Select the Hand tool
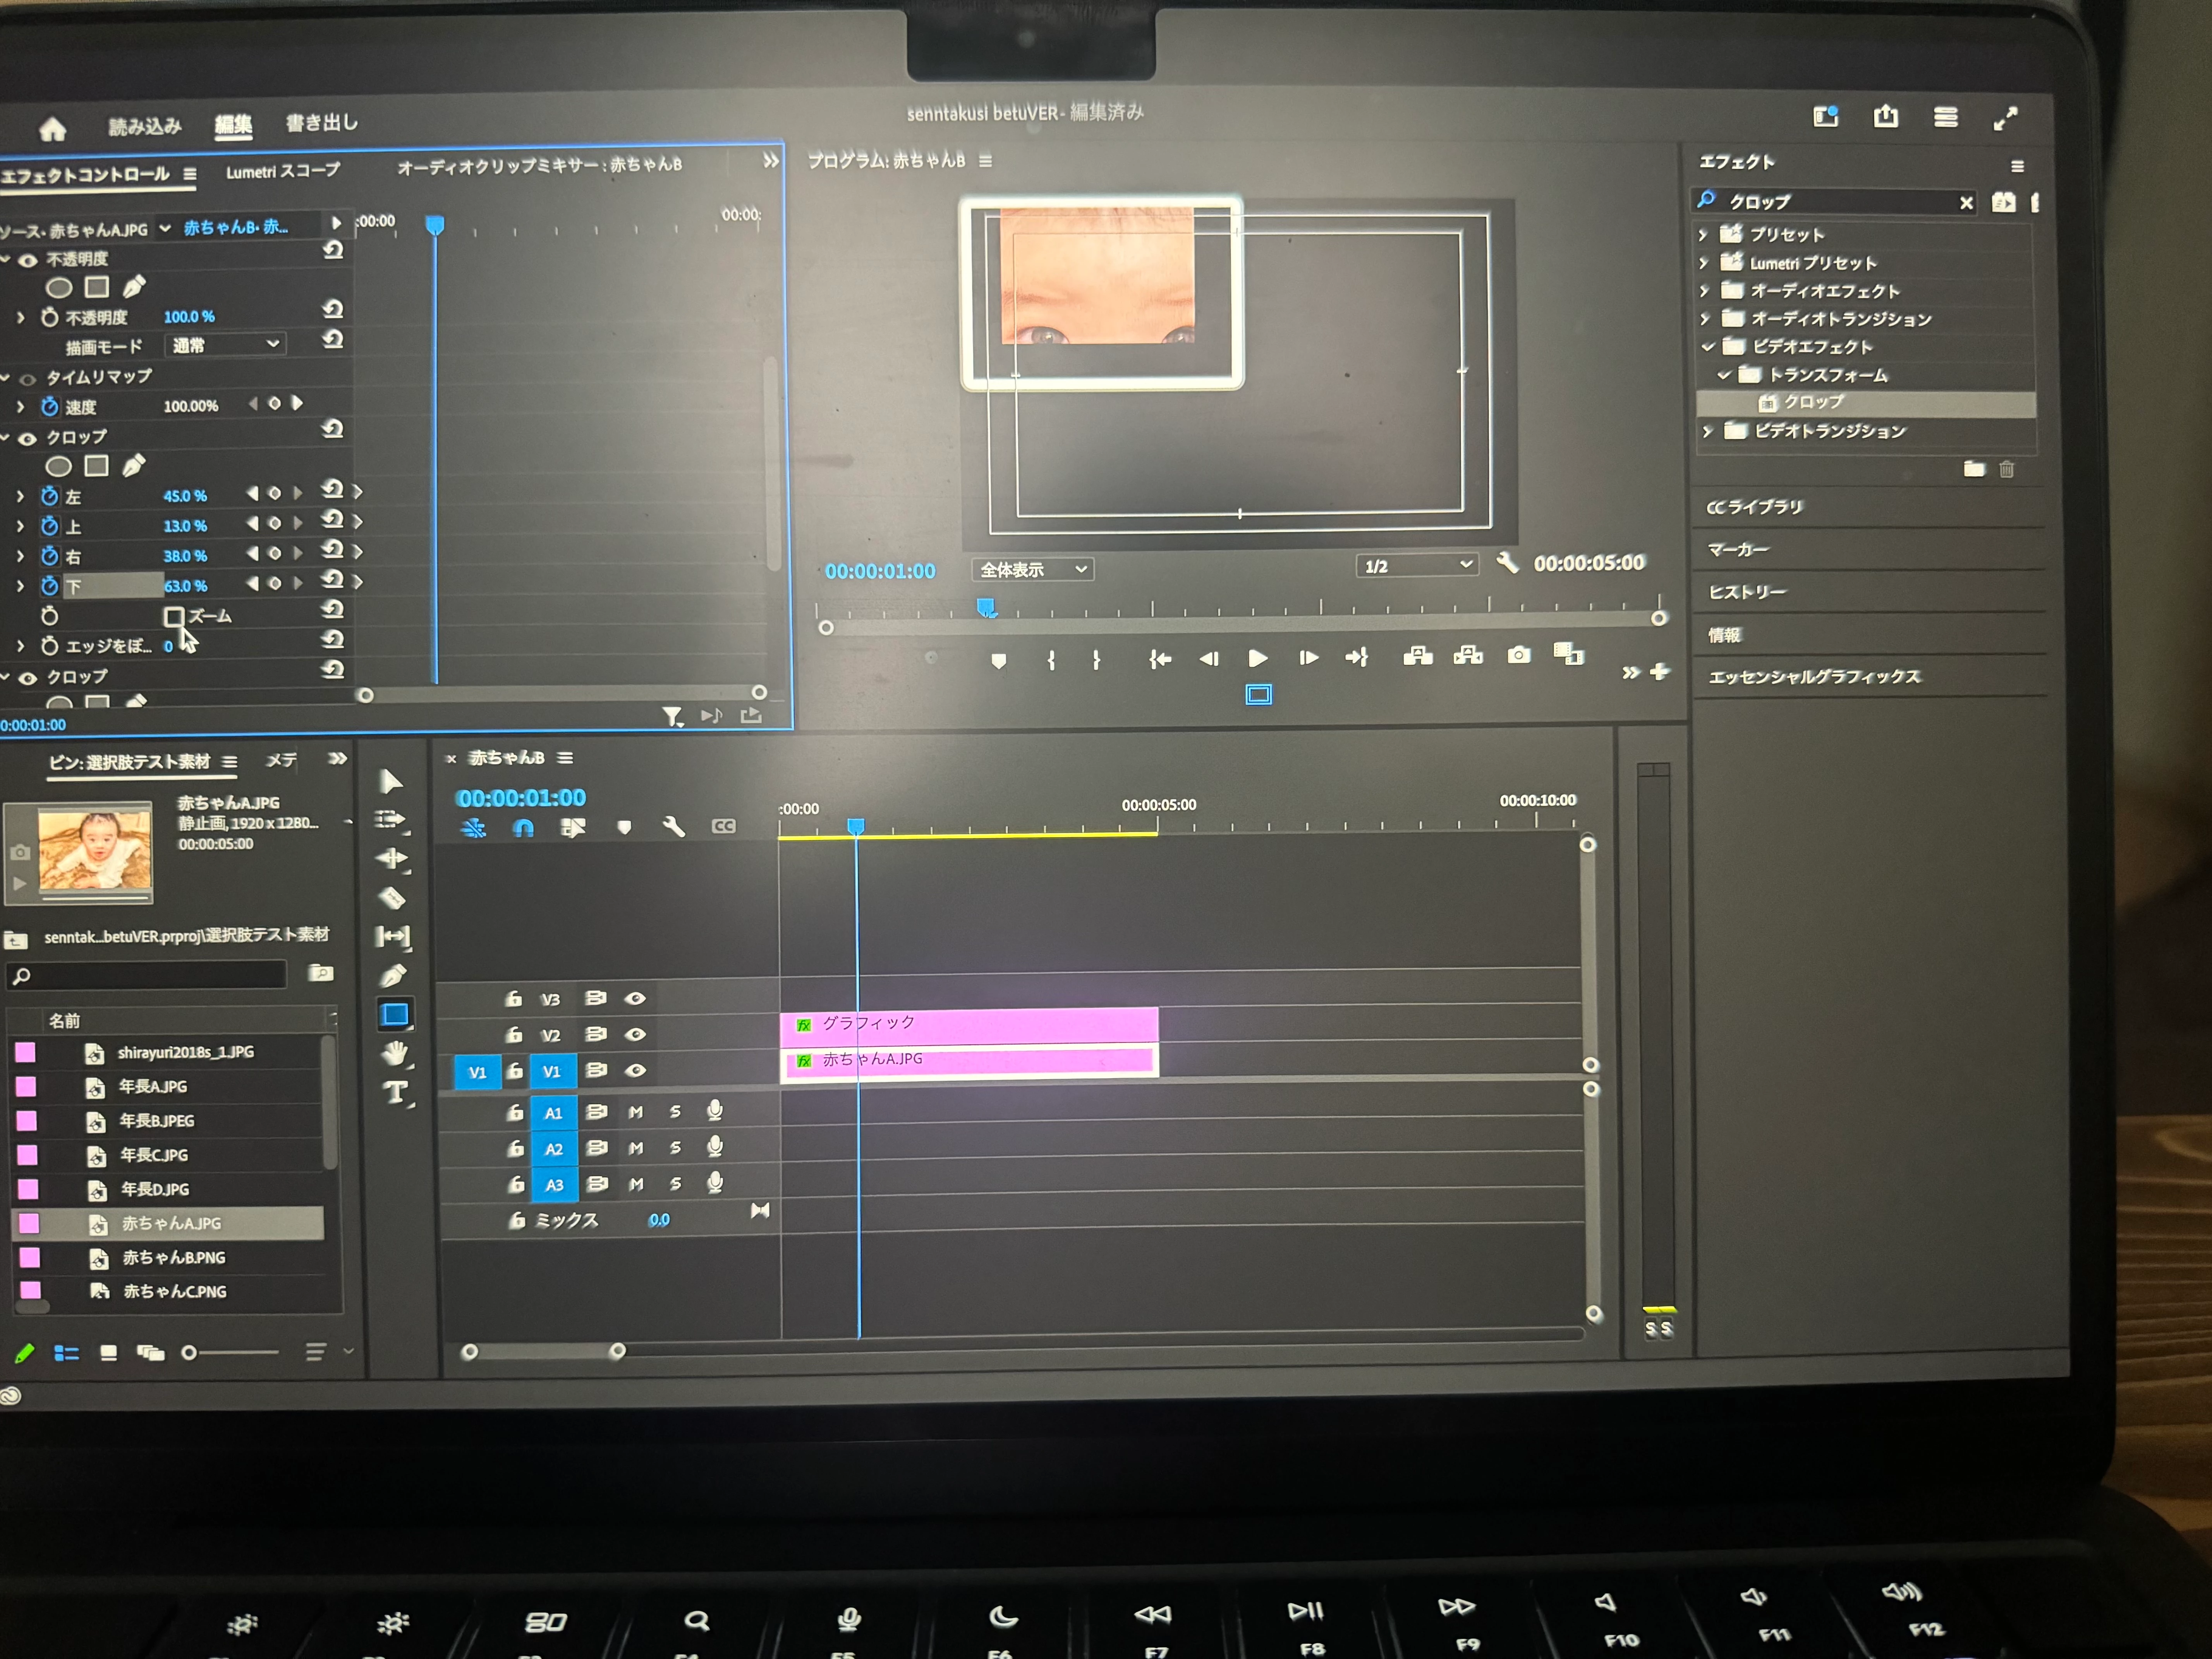This screenshot has height=1659, width=2212. point(395,1053)
